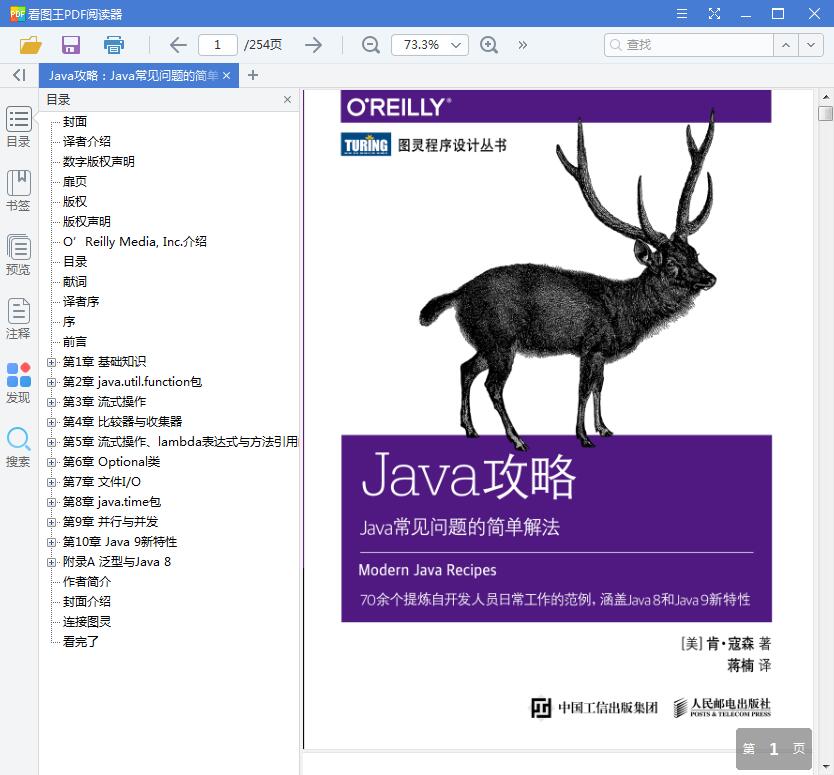The image size is (834, 775).
Task: Jump to 译者序 in the outline
Action: [81, 302]
